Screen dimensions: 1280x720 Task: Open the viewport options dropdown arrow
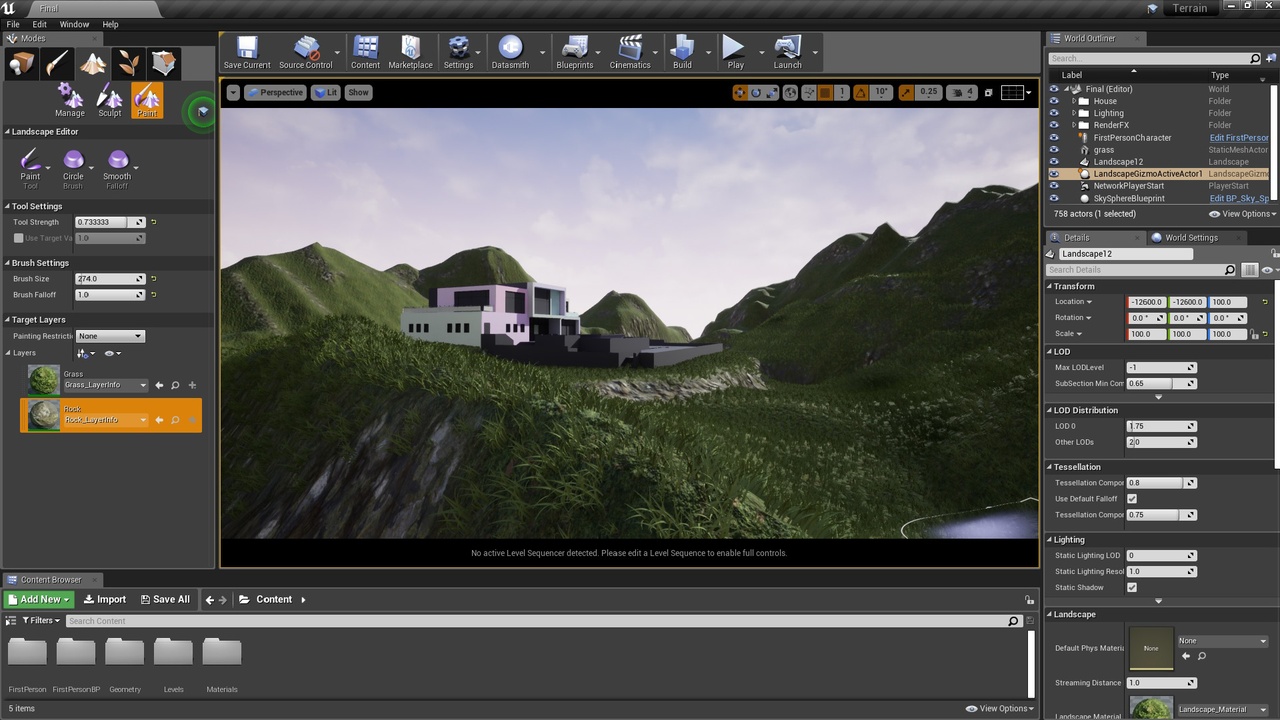[x=233, y=92]
